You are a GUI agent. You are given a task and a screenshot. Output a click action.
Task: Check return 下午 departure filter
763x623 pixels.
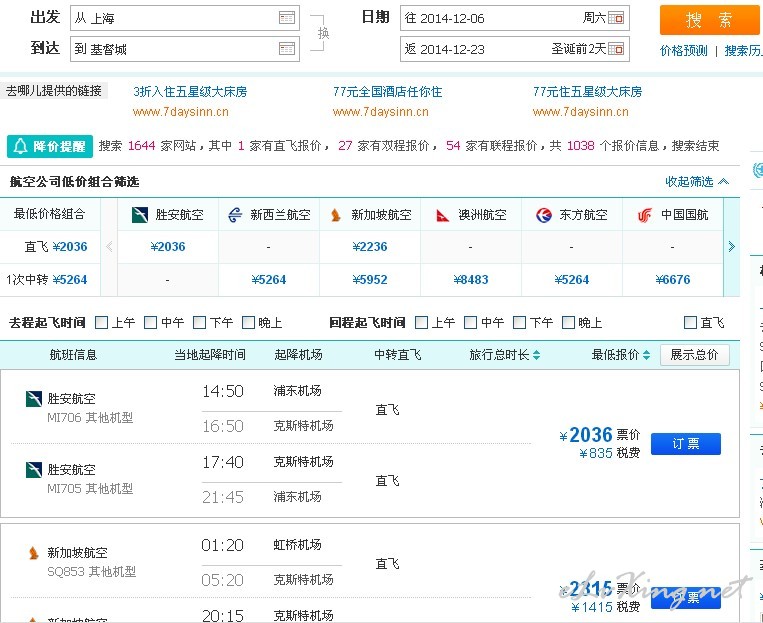pos(519,323)
